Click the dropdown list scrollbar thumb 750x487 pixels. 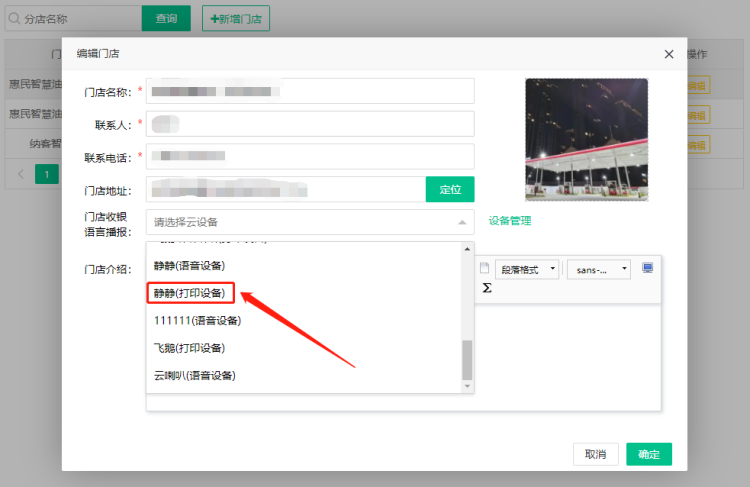click(467, 360)
